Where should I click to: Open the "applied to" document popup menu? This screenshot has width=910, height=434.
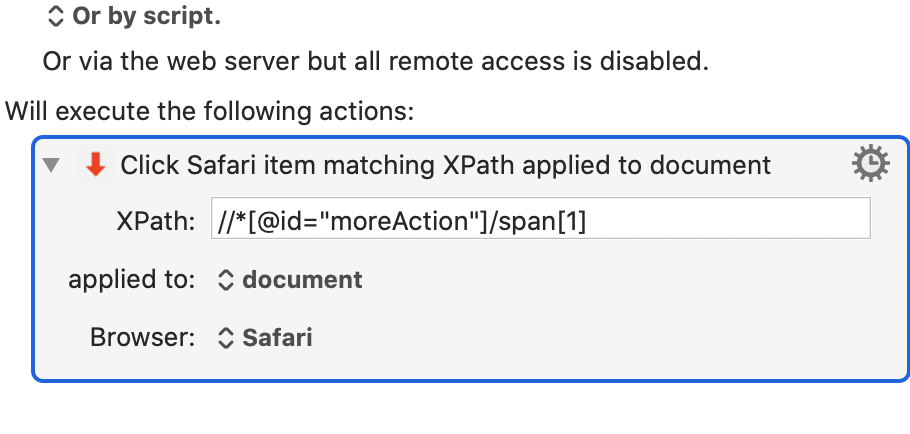tap(290, 280)
